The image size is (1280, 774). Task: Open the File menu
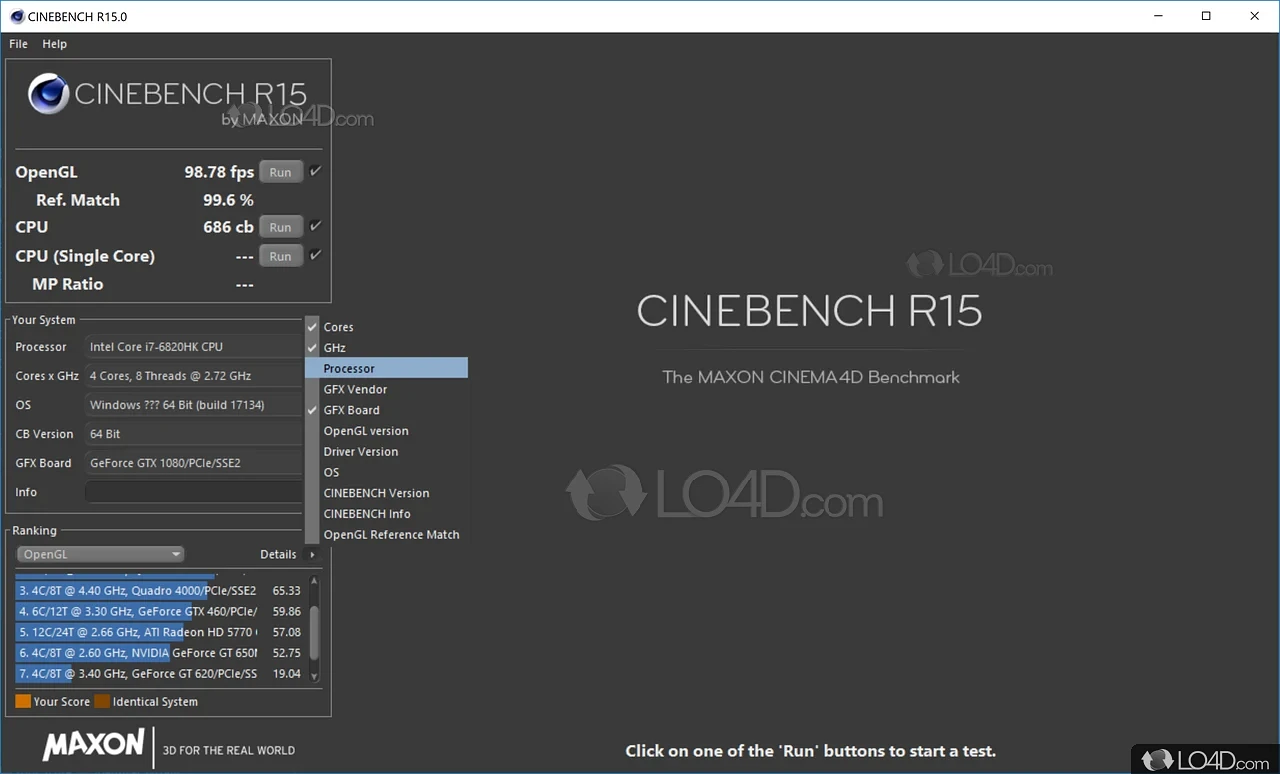18,44
